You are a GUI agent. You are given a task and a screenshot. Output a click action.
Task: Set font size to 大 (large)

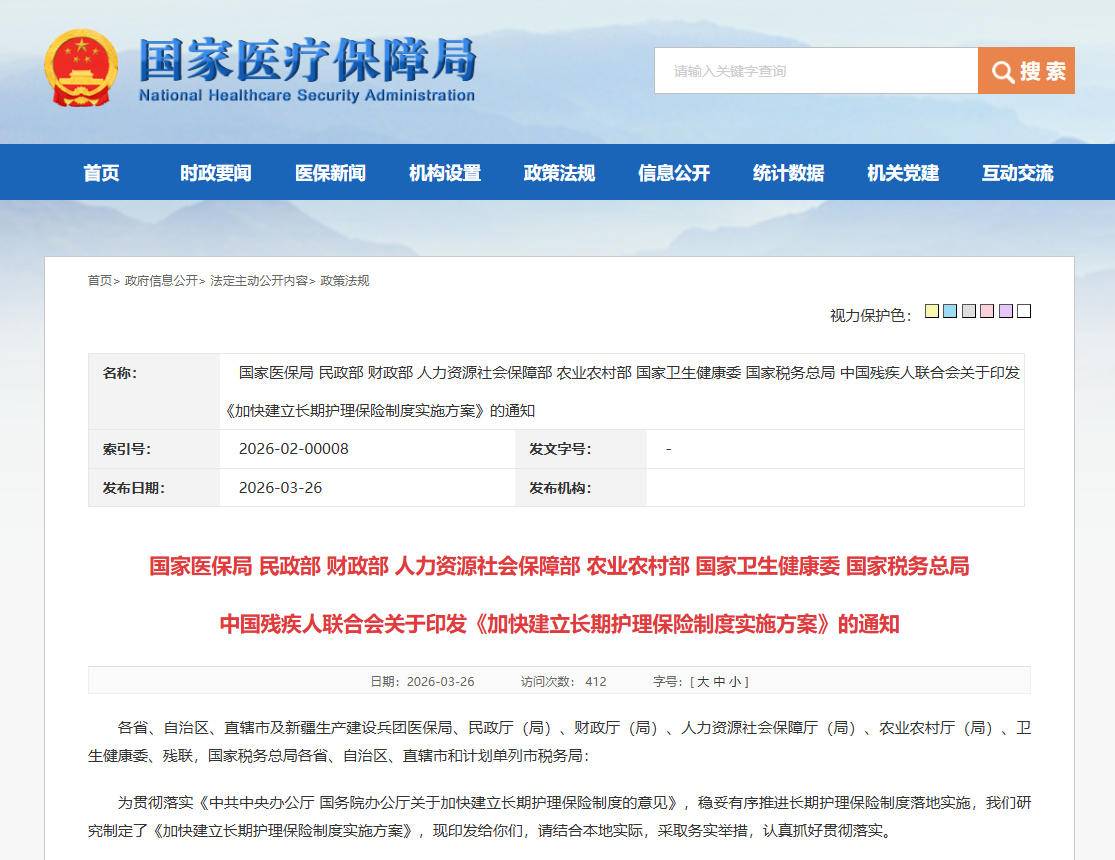pyautogui.click(x=703, y=682)
